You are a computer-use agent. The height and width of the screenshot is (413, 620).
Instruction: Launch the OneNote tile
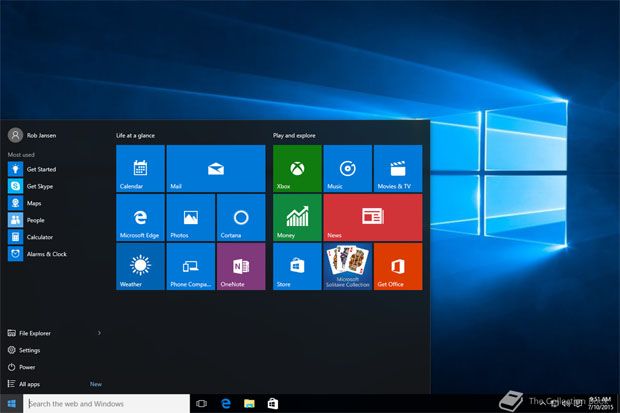click(x=241, y=267)
